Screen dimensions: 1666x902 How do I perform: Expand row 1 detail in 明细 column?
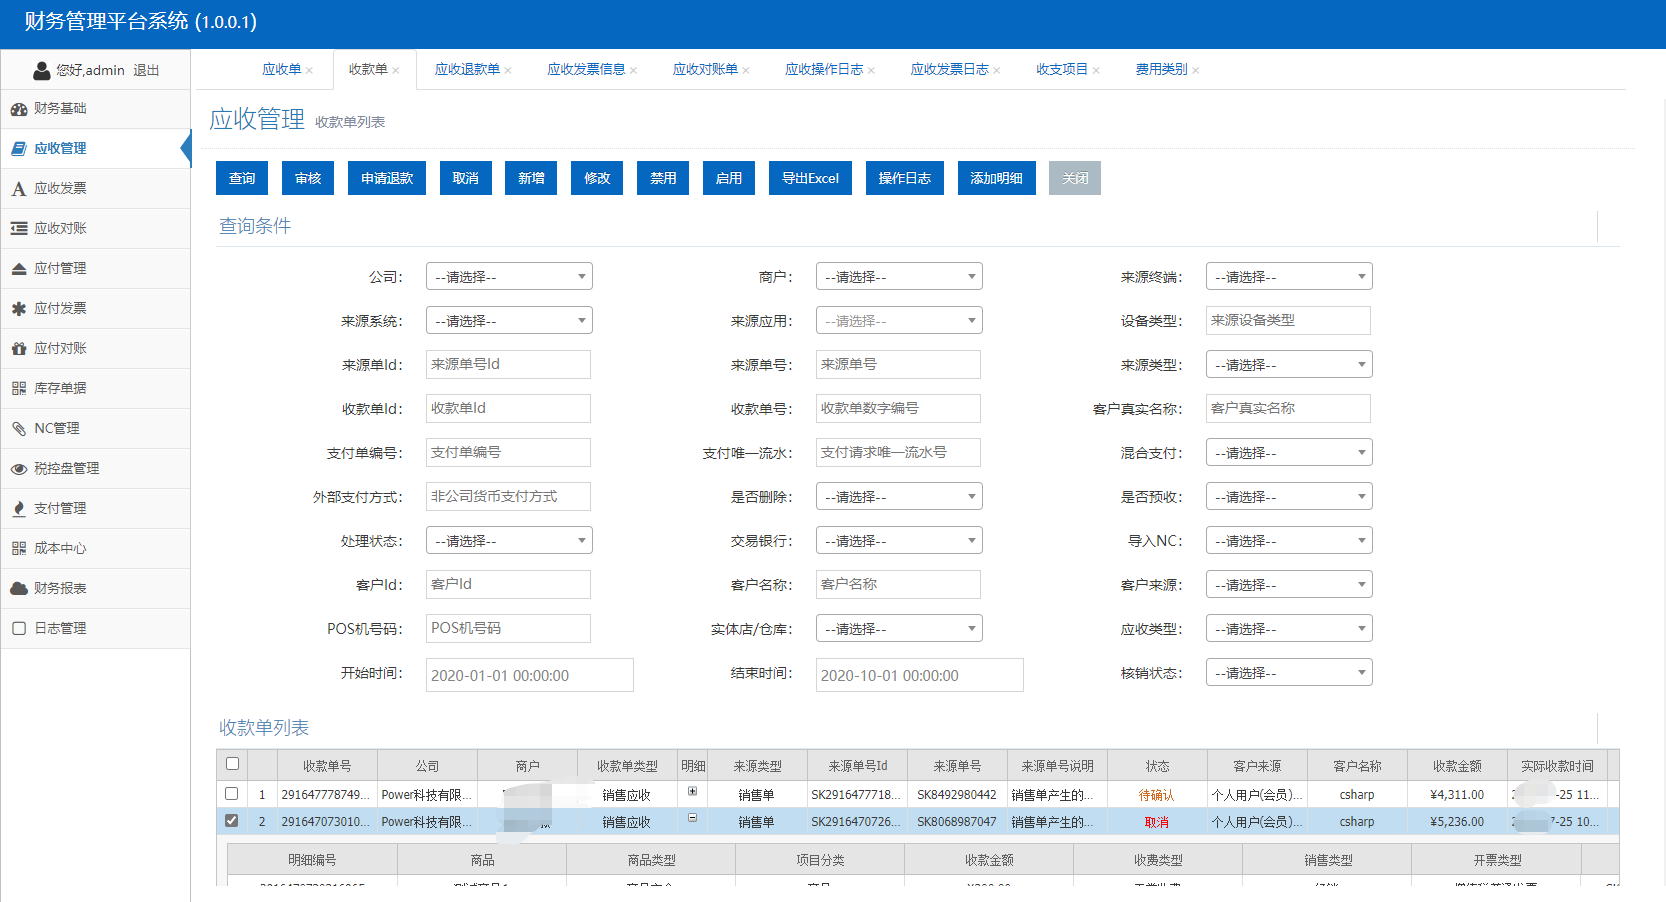(x=692, y=792)
